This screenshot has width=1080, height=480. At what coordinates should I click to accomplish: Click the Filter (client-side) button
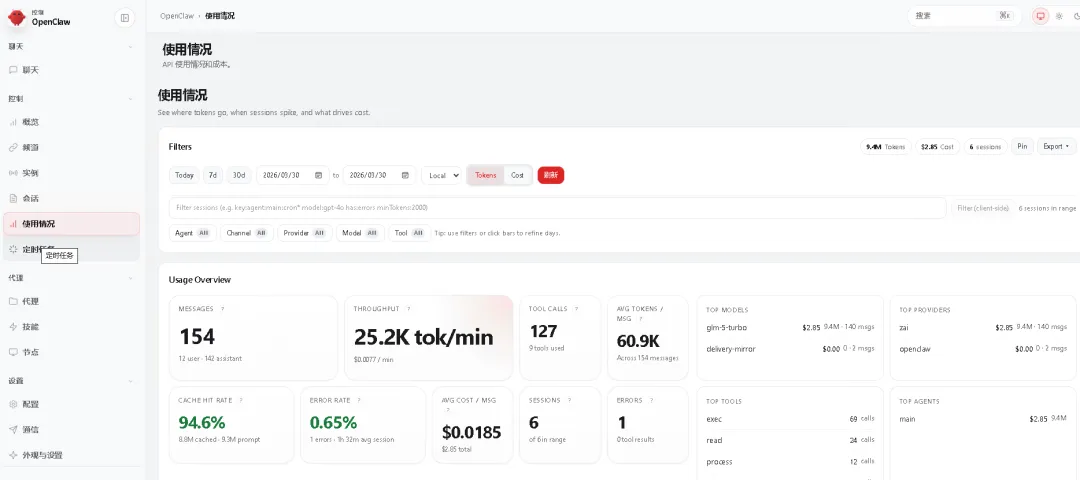[x=982, y=208]
